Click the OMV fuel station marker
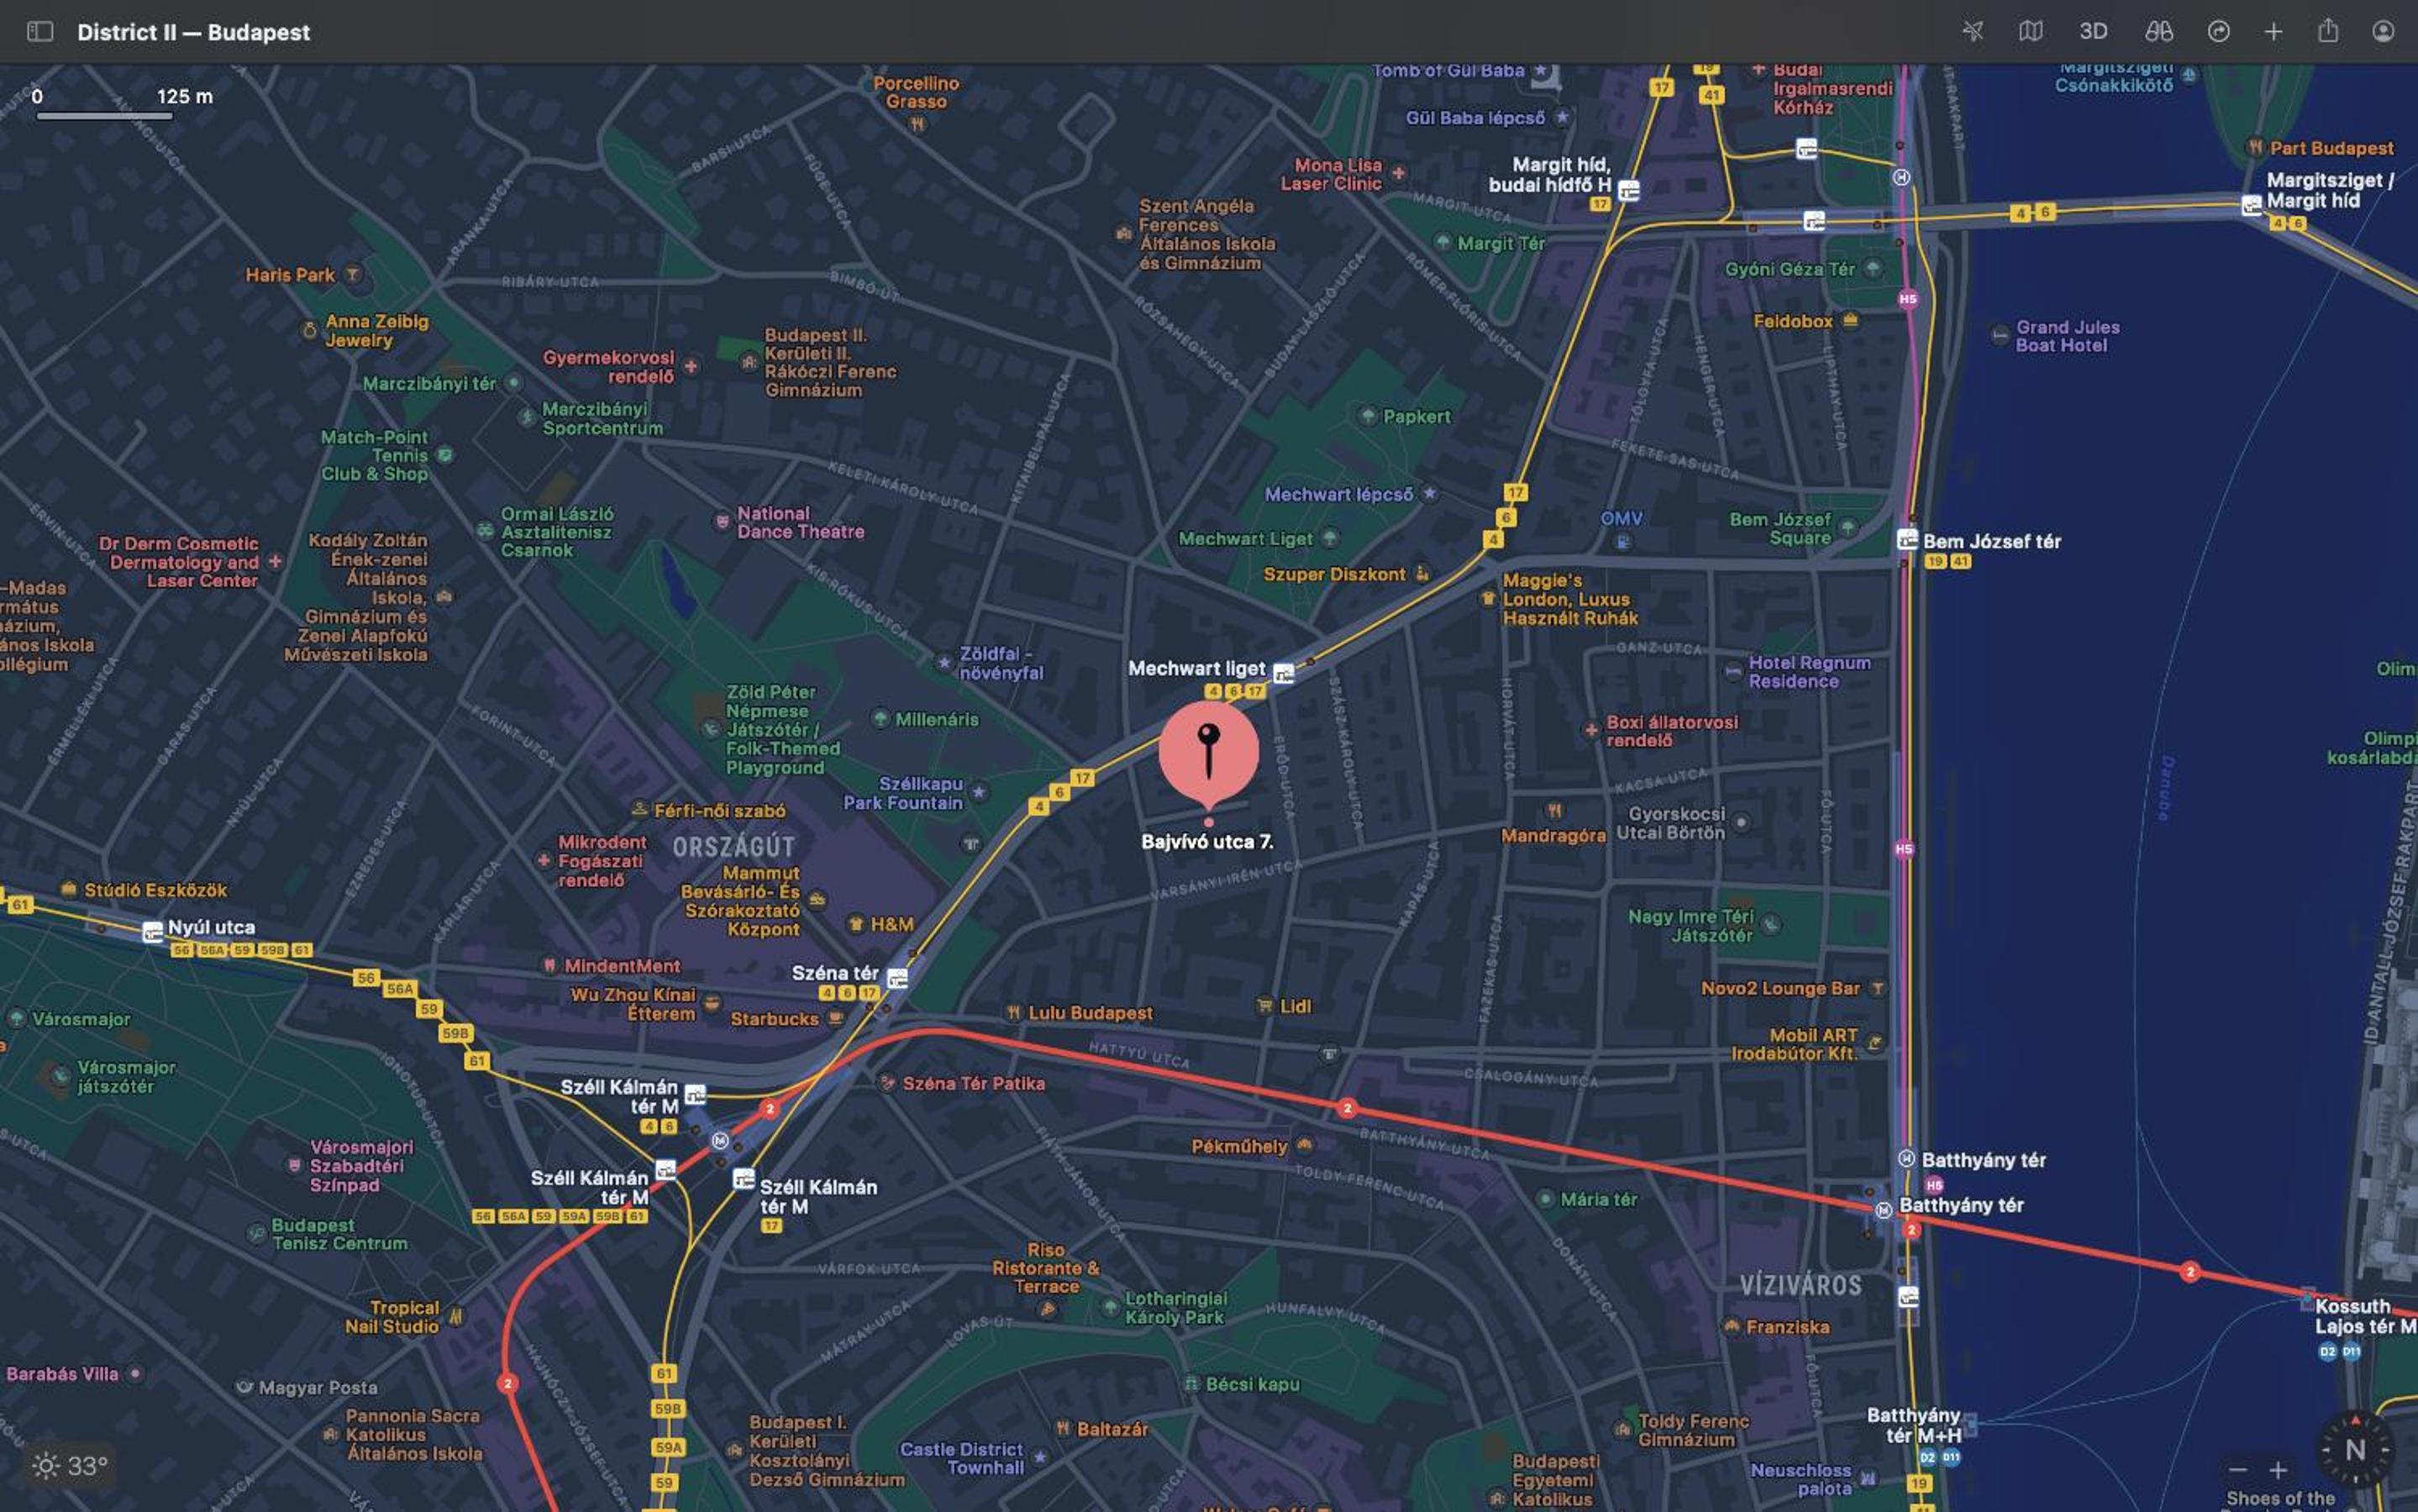Screen dimensions: 2418x1512 tap(1623, 542)
